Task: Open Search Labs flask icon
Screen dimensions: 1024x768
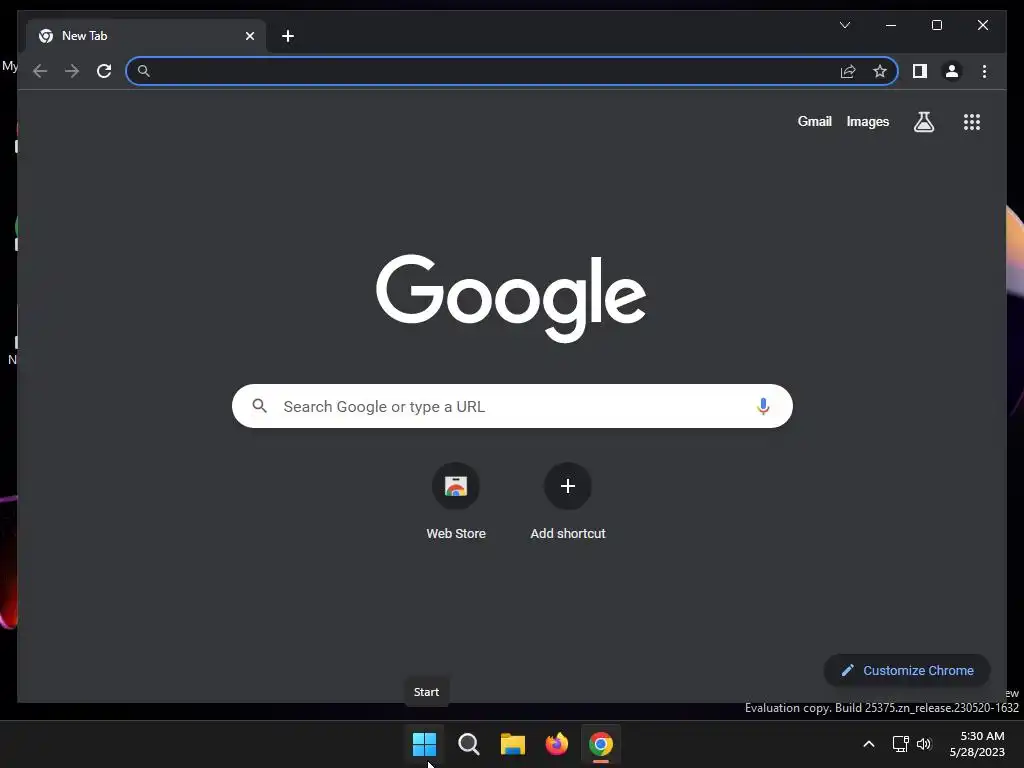Action: click(x=923, y=121)
